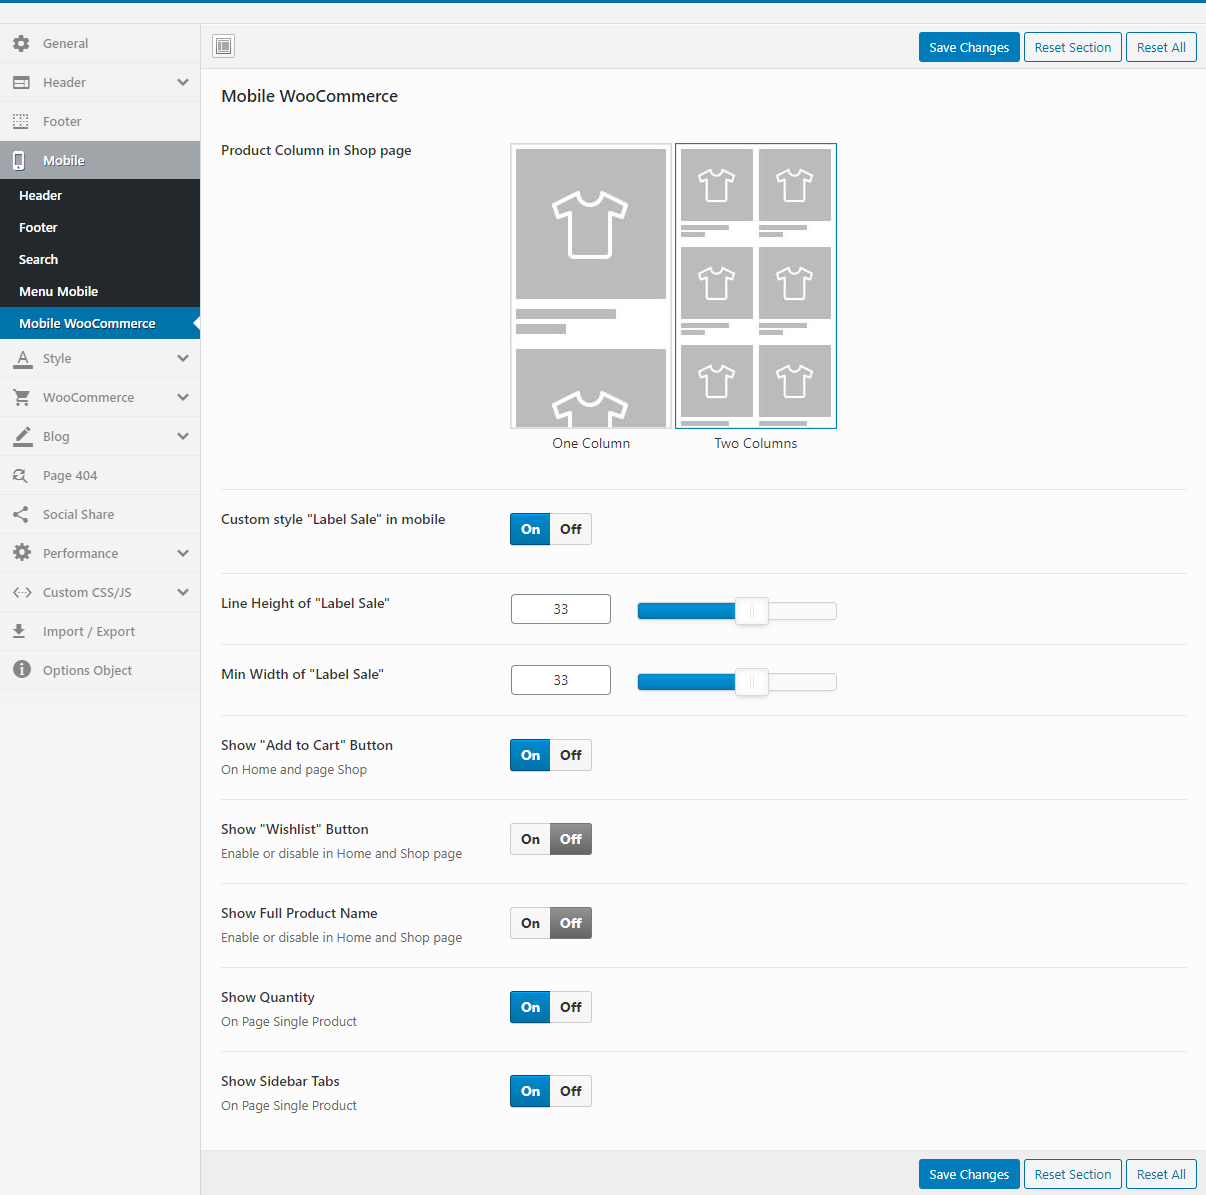The width and height of the screenshot is (1206, 1195).
Task: Click the Header section icon
Action: (21, 82)
